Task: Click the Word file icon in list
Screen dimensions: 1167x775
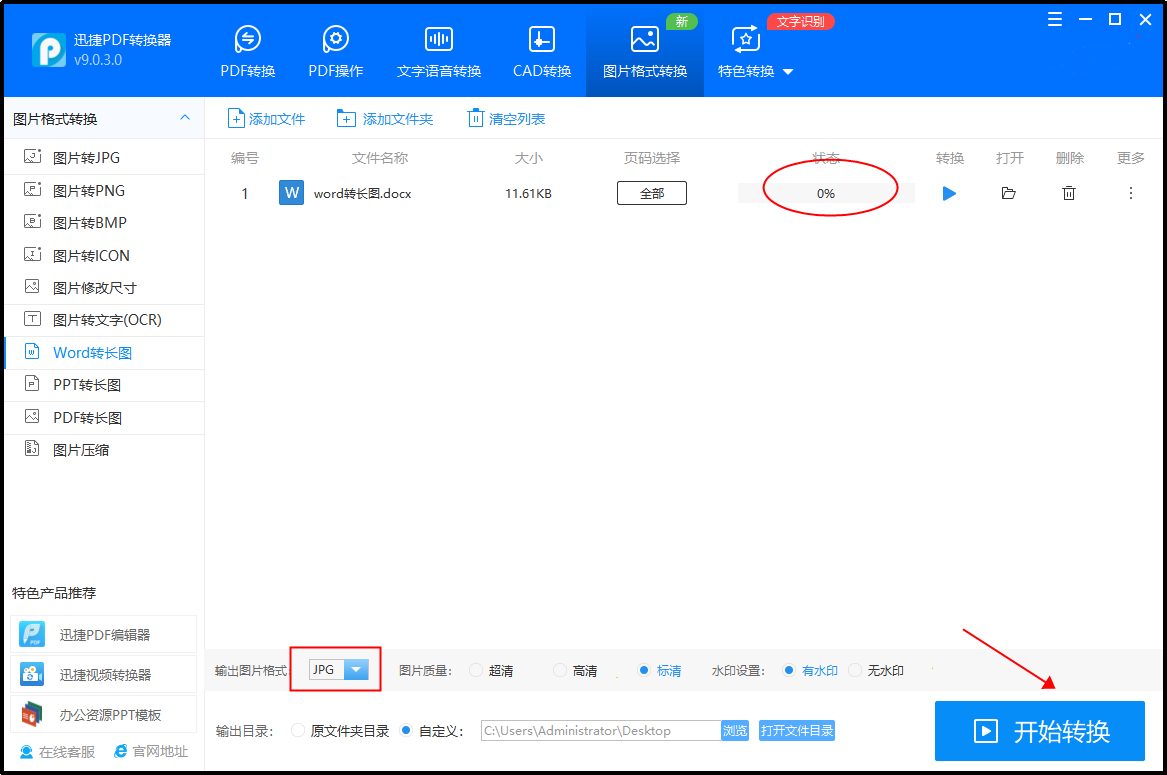Action: pos(291,193)
